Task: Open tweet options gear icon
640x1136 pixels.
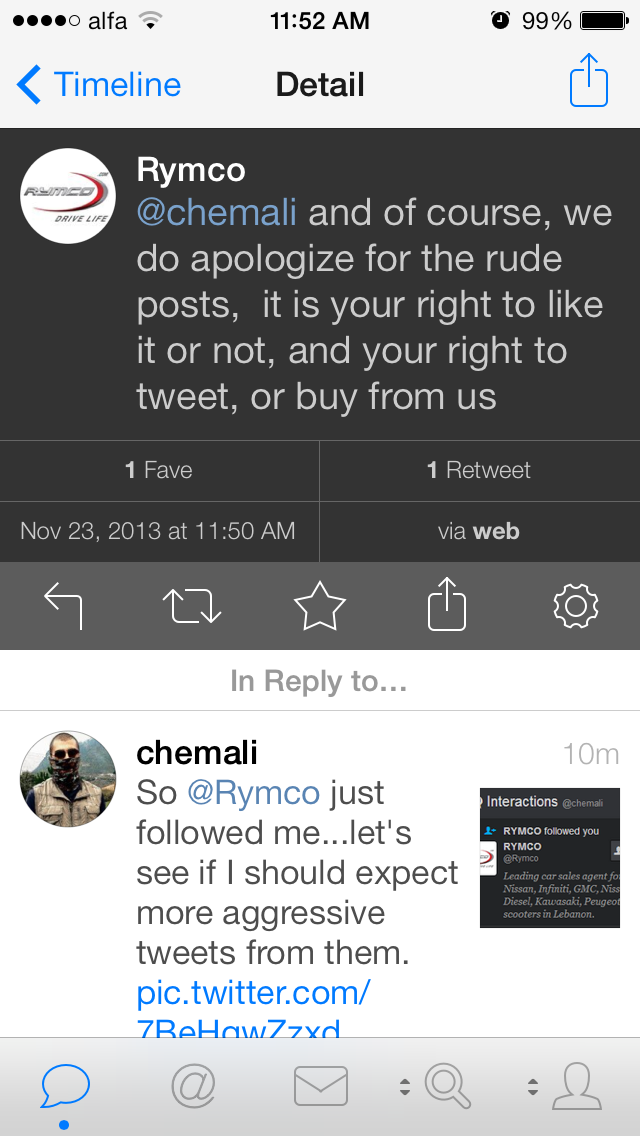Action: point(576,605)
